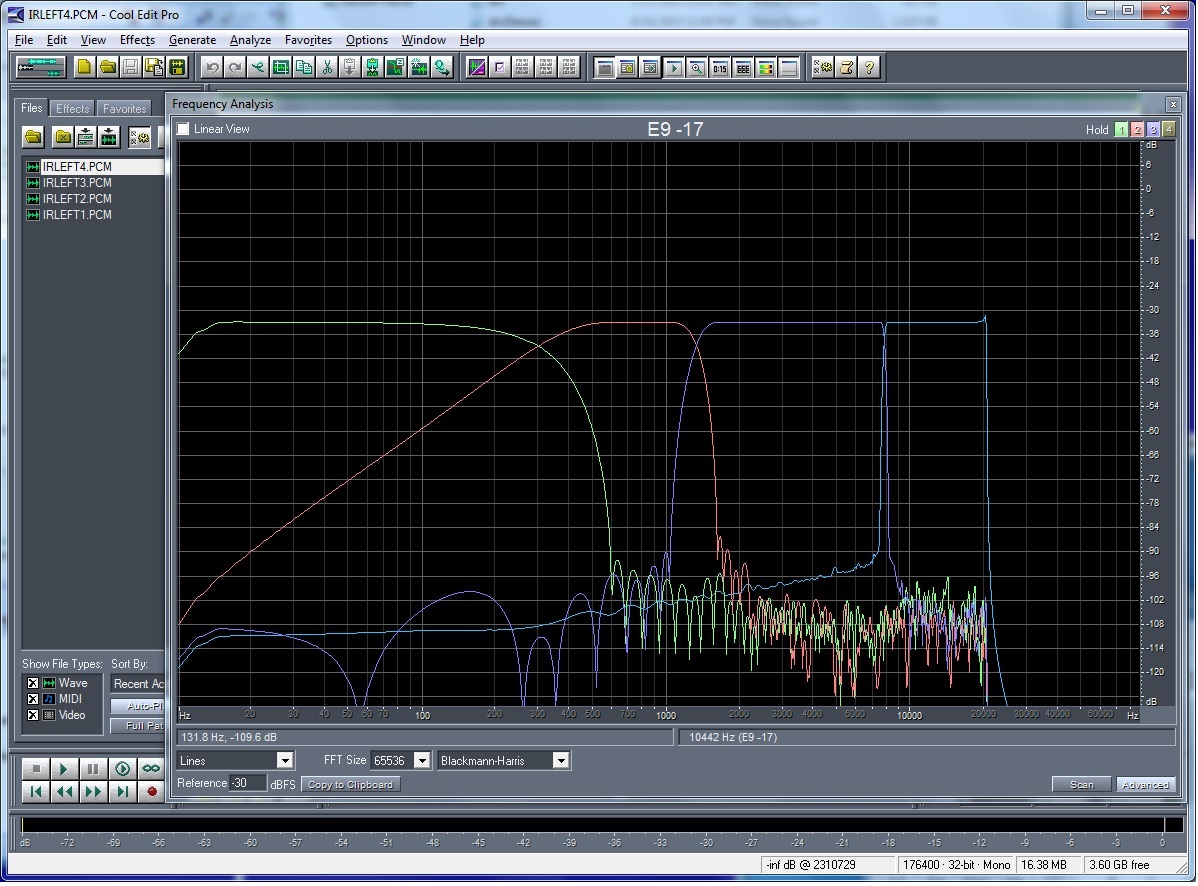
Task: Click the question mark Help icon
Action: [x=869, y=67]
